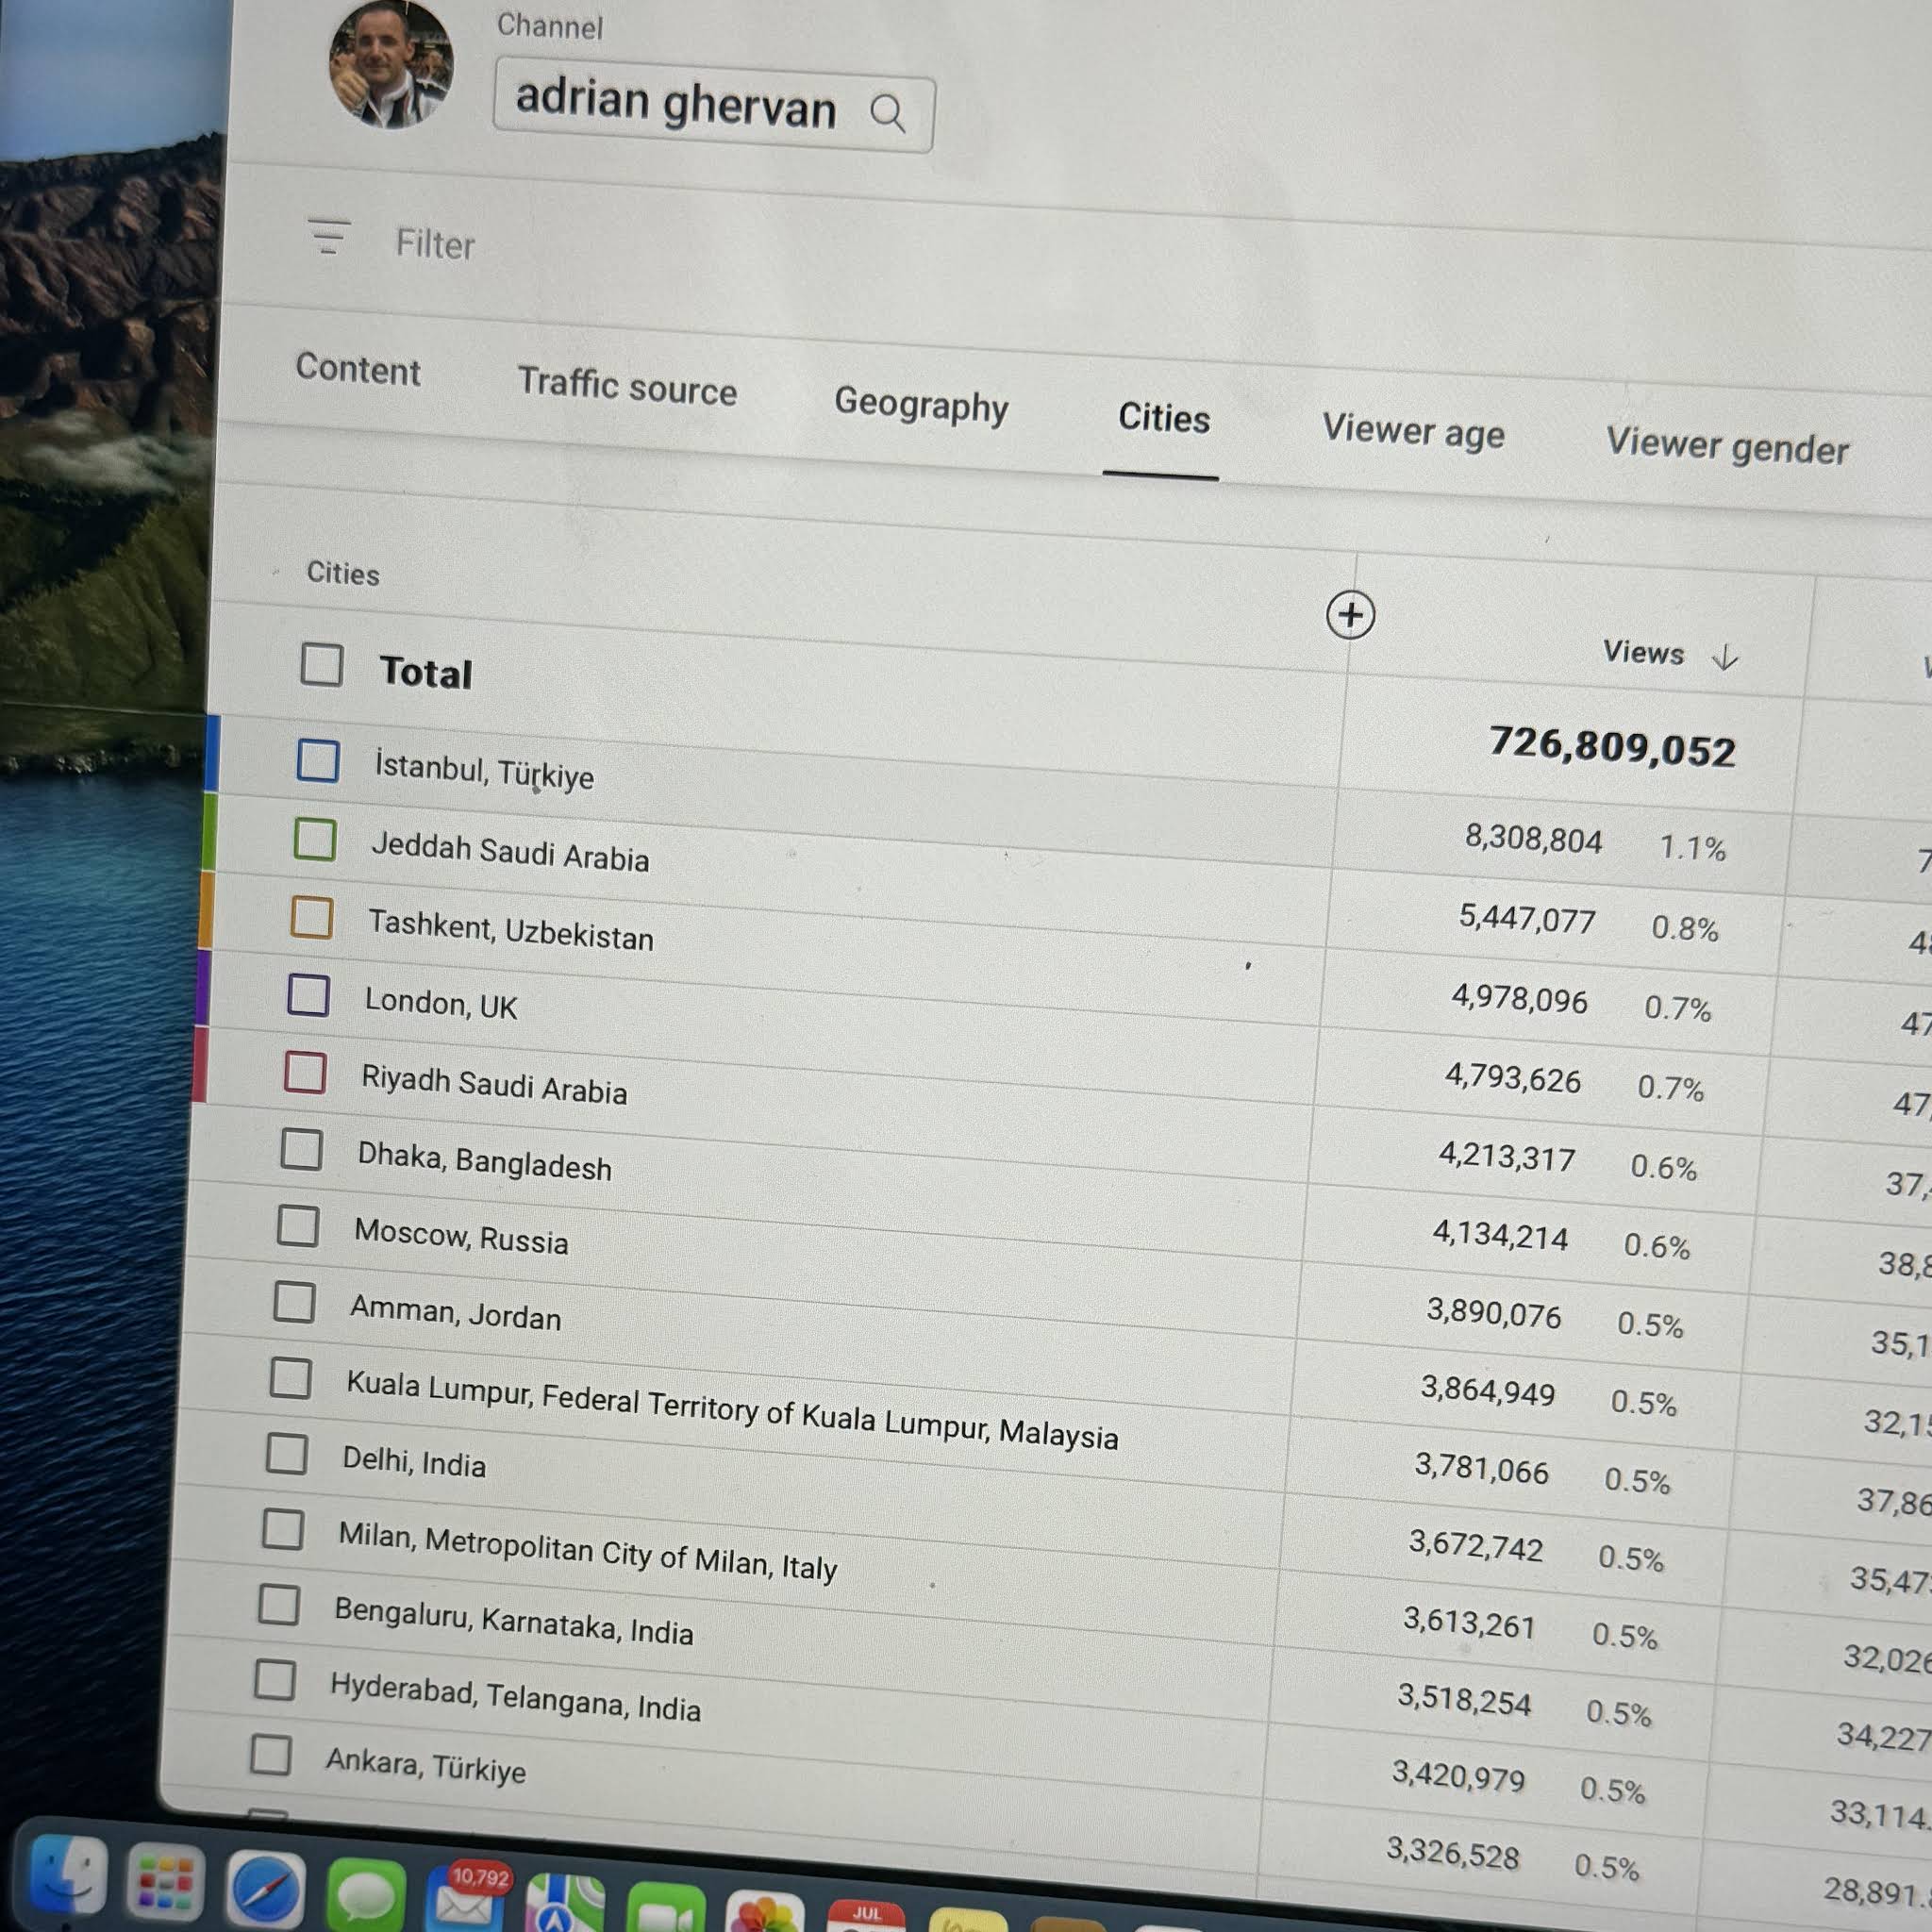The height and width of the screenshot is (1932, 1932).
Task: Launch Safari from the dock
Action: (265, 1888)
